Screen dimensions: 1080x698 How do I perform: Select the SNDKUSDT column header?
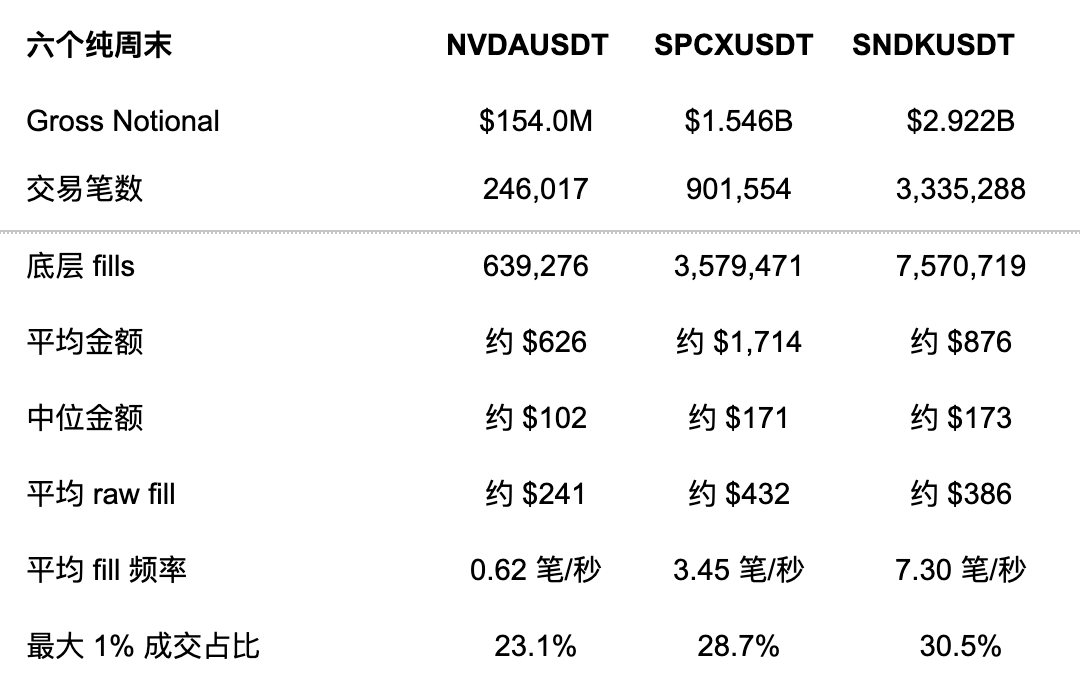pyautogui.click(x=933, y=45)
